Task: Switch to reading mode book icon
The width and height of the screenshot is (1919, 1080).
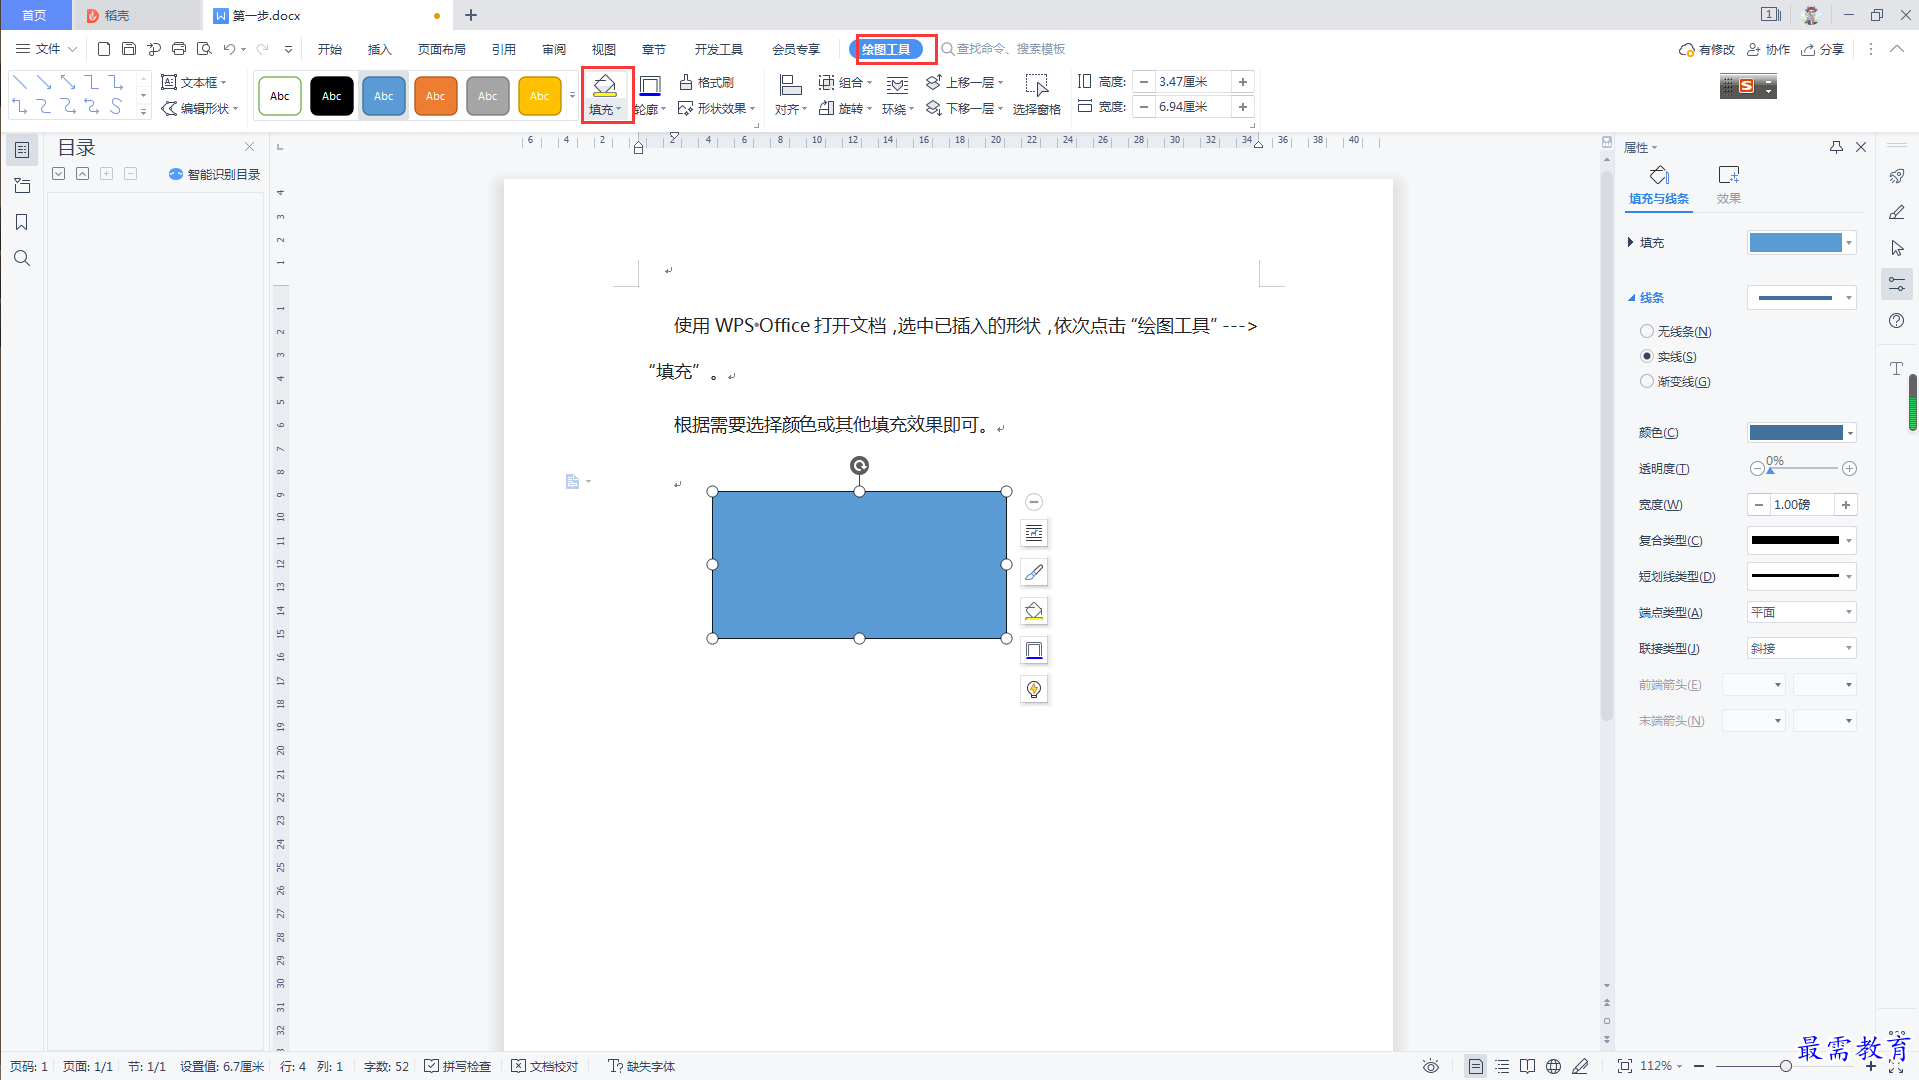Action: (x=1527, y=1066)
